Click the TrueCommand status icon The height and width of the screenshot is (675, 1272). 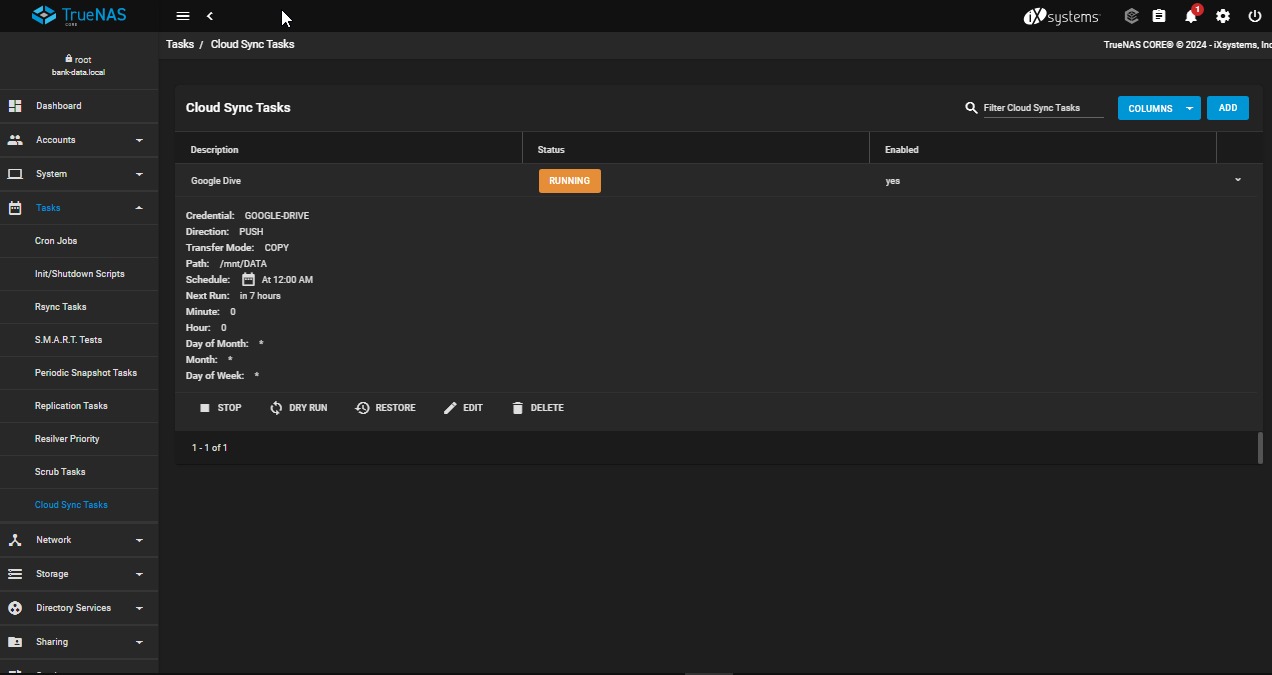point(1131,16)
